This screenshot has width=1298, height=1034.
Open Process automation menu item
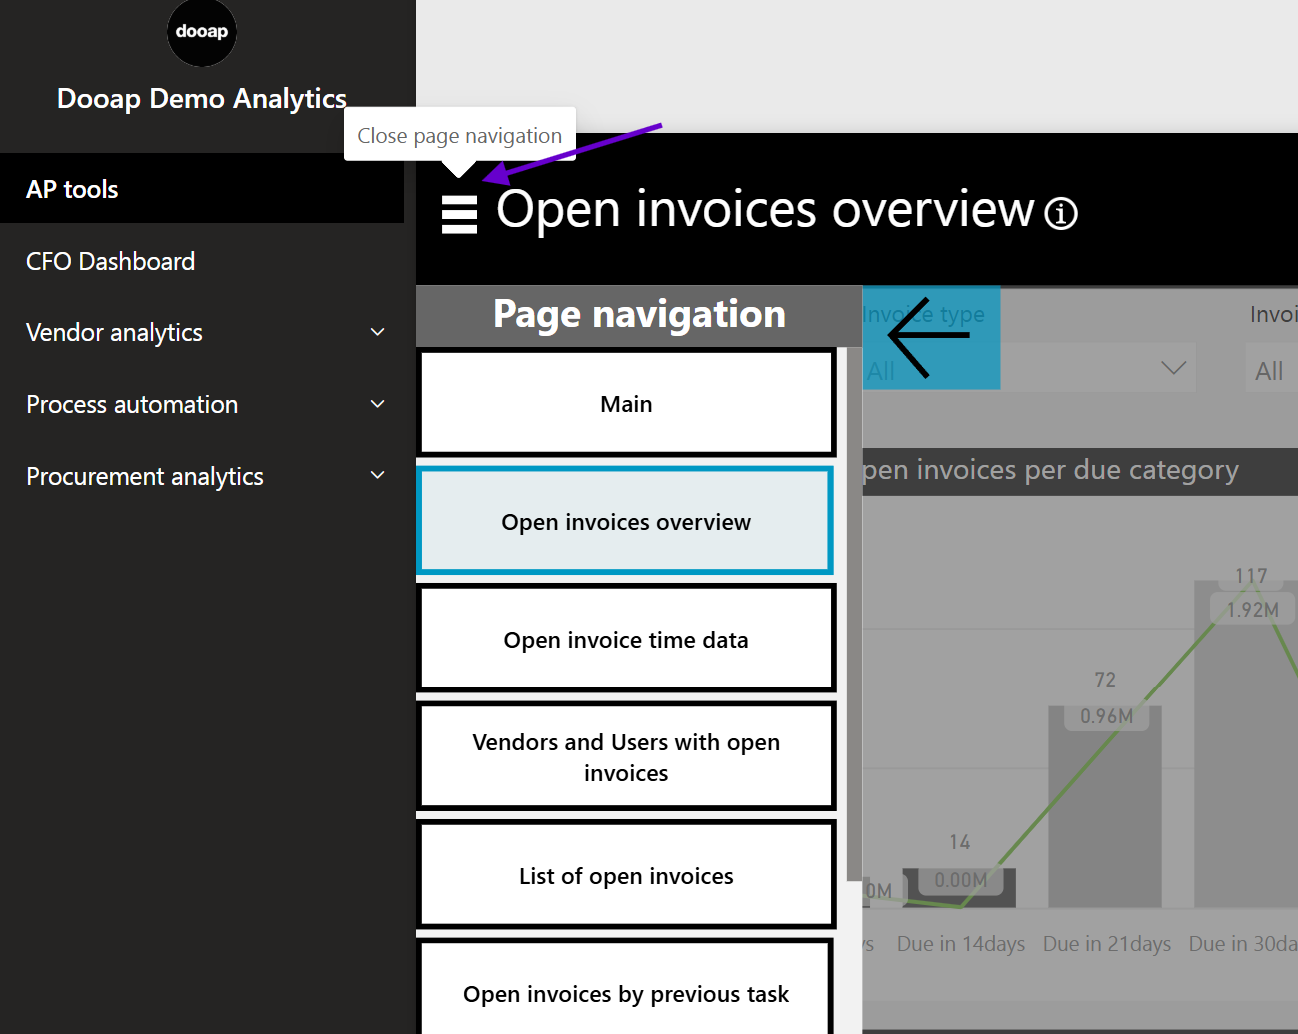point(132,404)
